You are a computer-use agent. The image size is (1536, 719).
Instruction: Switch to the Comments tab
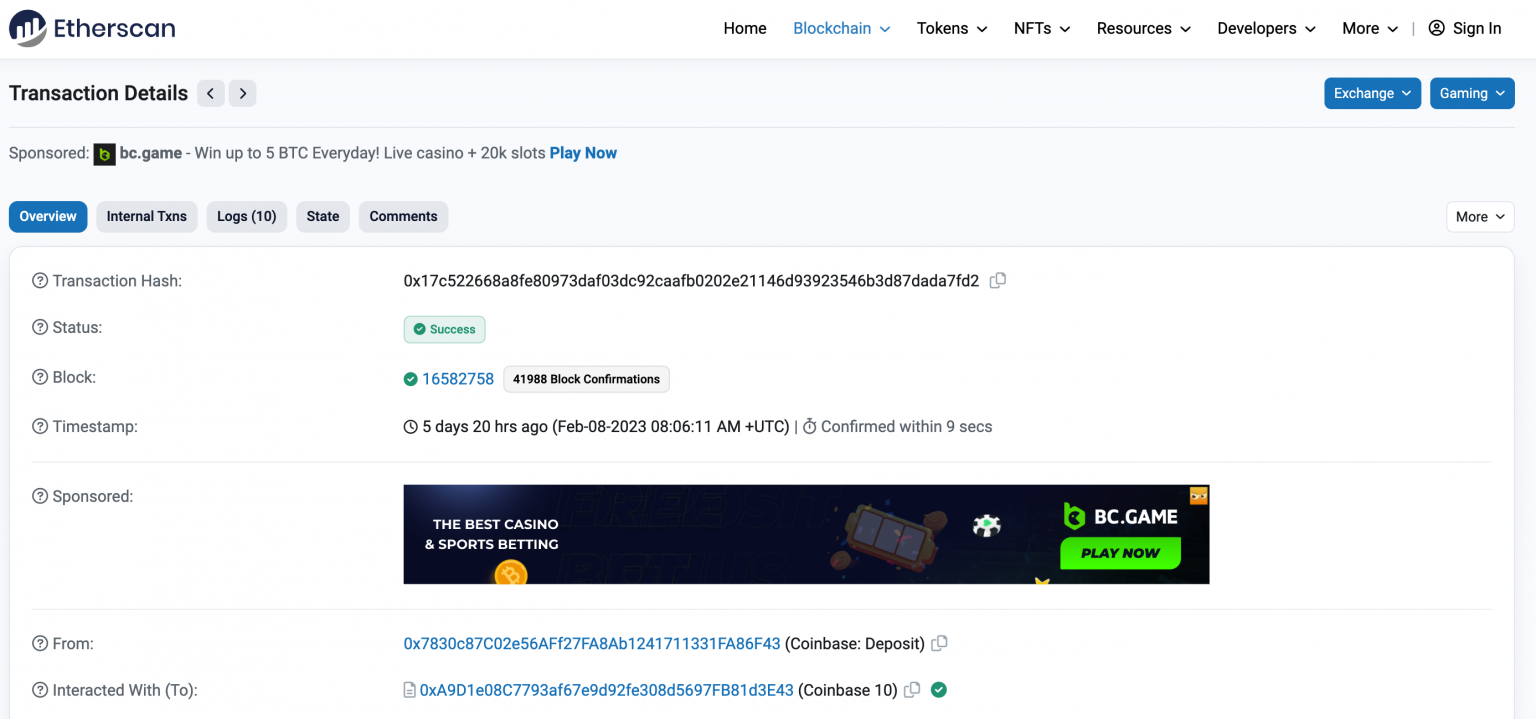tap(403, 217)
